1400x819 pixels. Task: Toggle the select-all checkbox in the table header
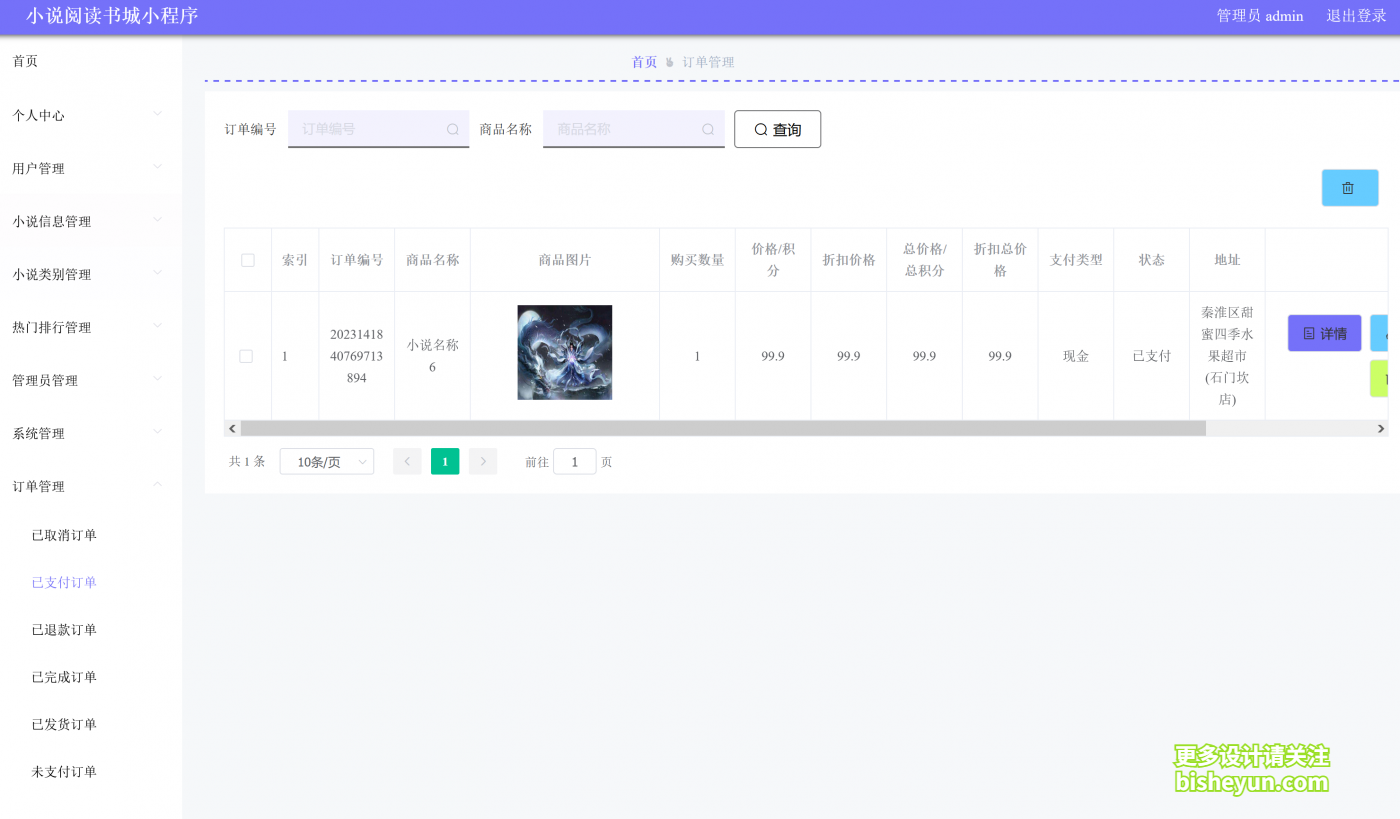[x=247, y=259]
